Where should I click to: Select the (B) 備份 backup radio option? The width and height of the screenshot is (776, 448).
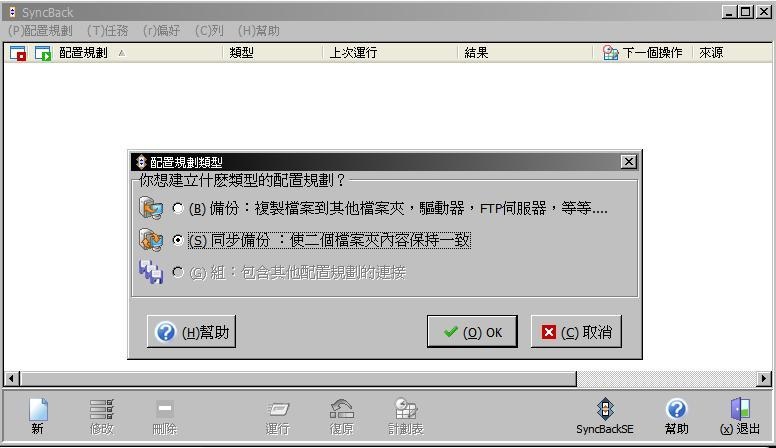click(178, 208)
